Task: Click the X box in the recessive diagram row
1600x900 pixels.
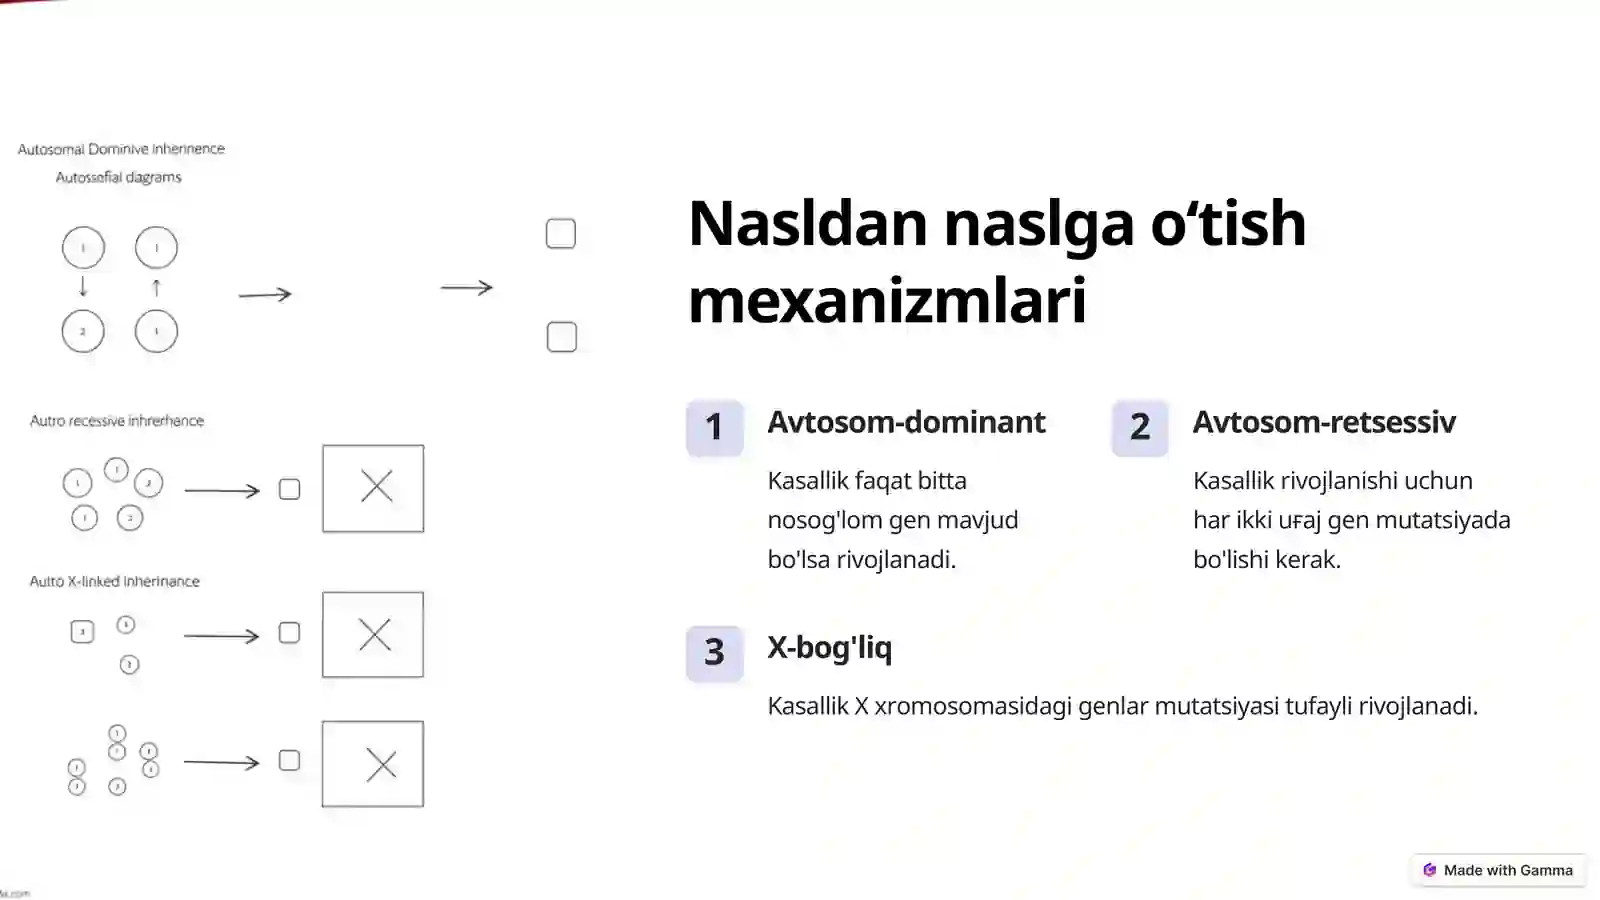Action: pos(373,488)
